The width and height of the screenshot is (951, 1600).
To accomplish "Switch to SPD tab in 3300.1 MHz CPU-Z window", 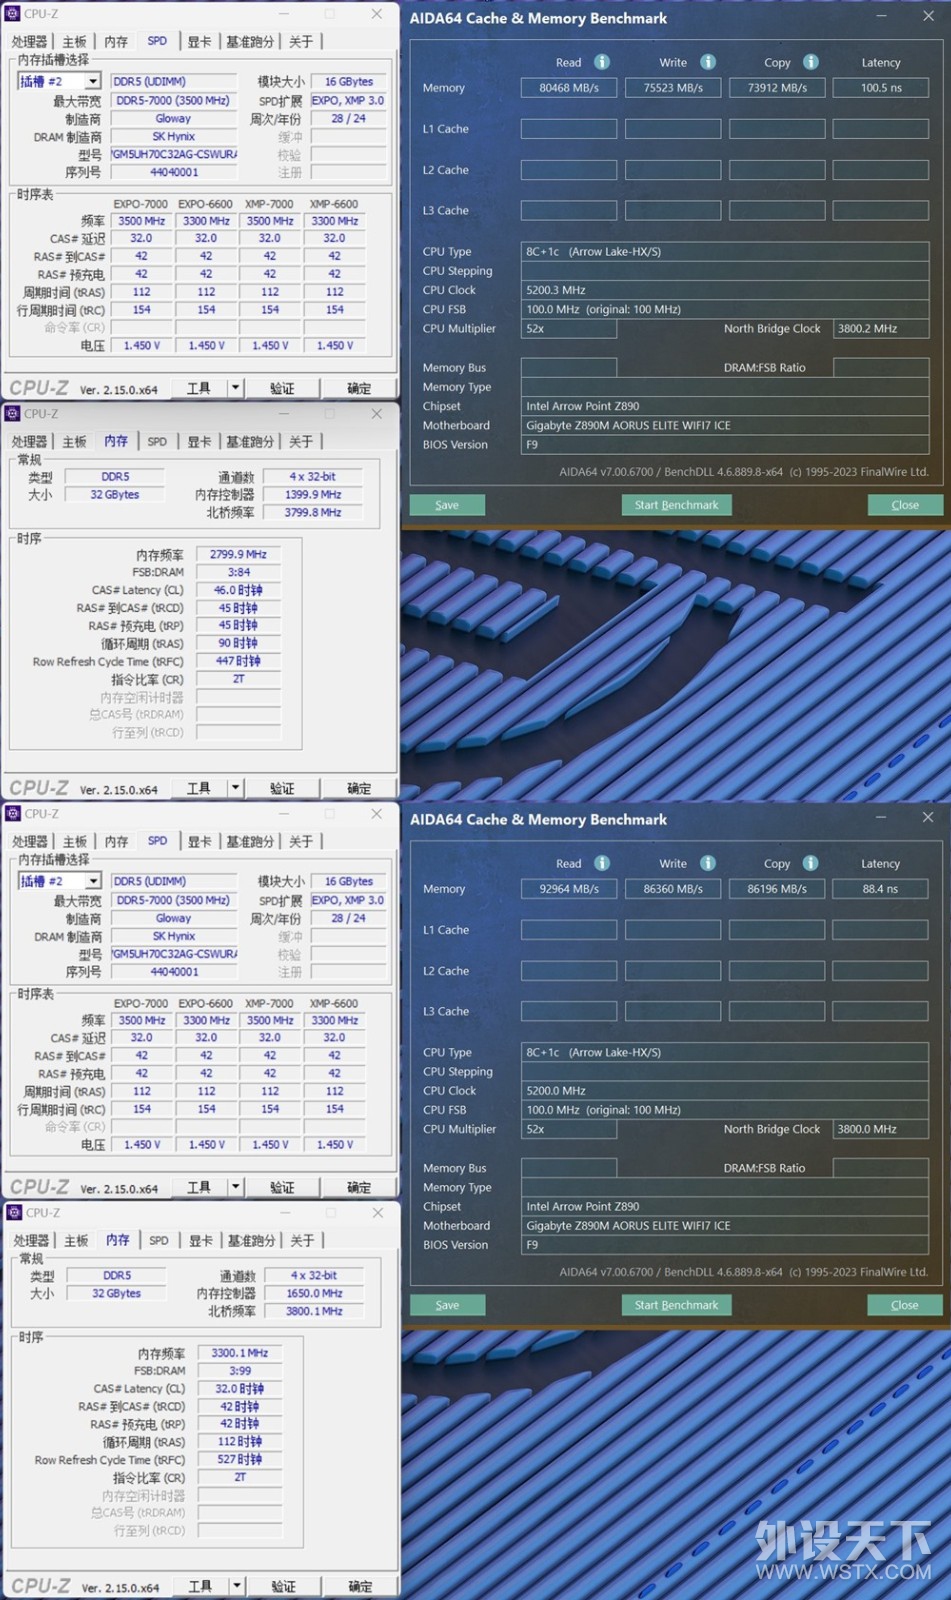I will point(159,1240).
